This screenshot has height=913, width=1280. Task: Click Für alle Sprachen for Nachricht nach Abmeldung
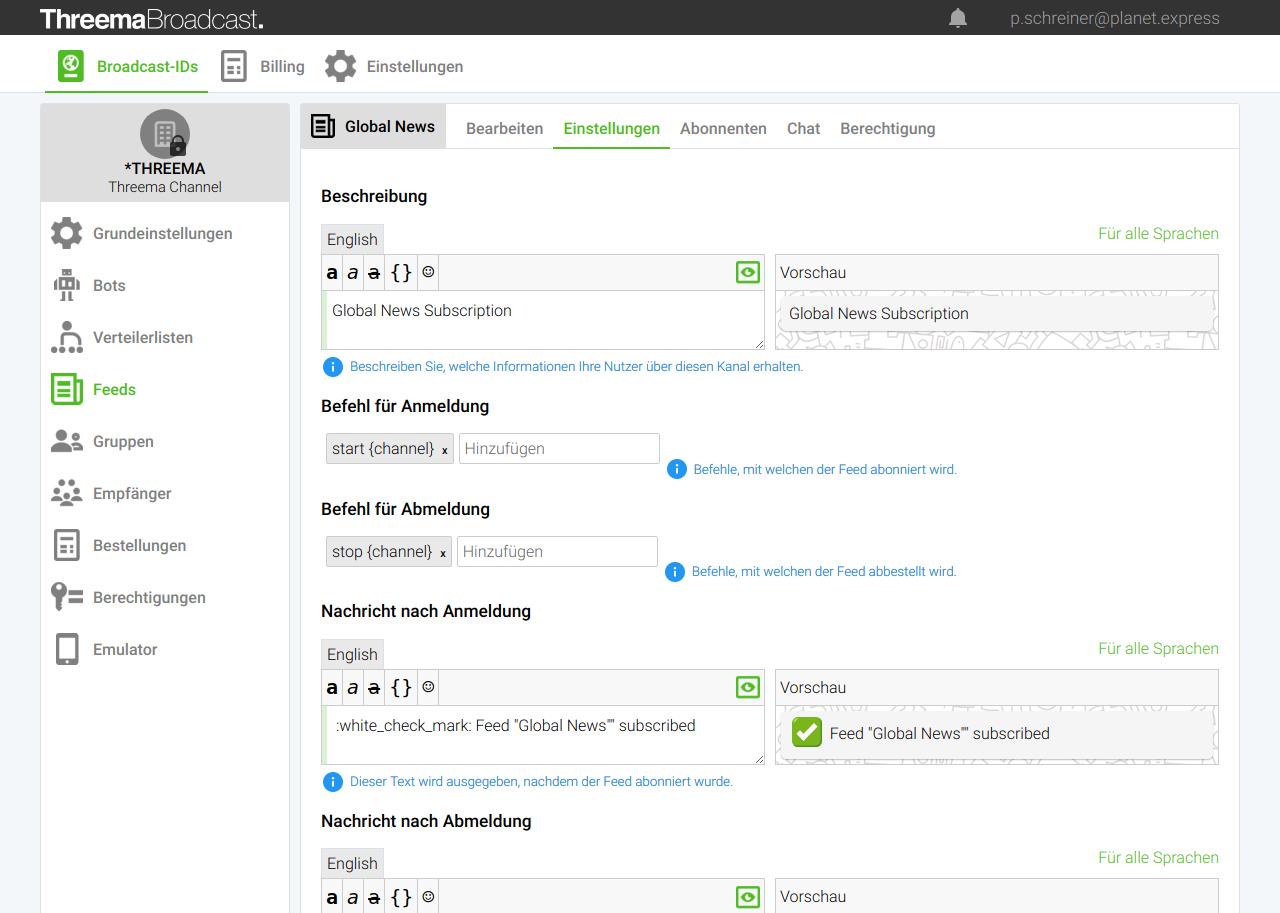click(1158, 857)
